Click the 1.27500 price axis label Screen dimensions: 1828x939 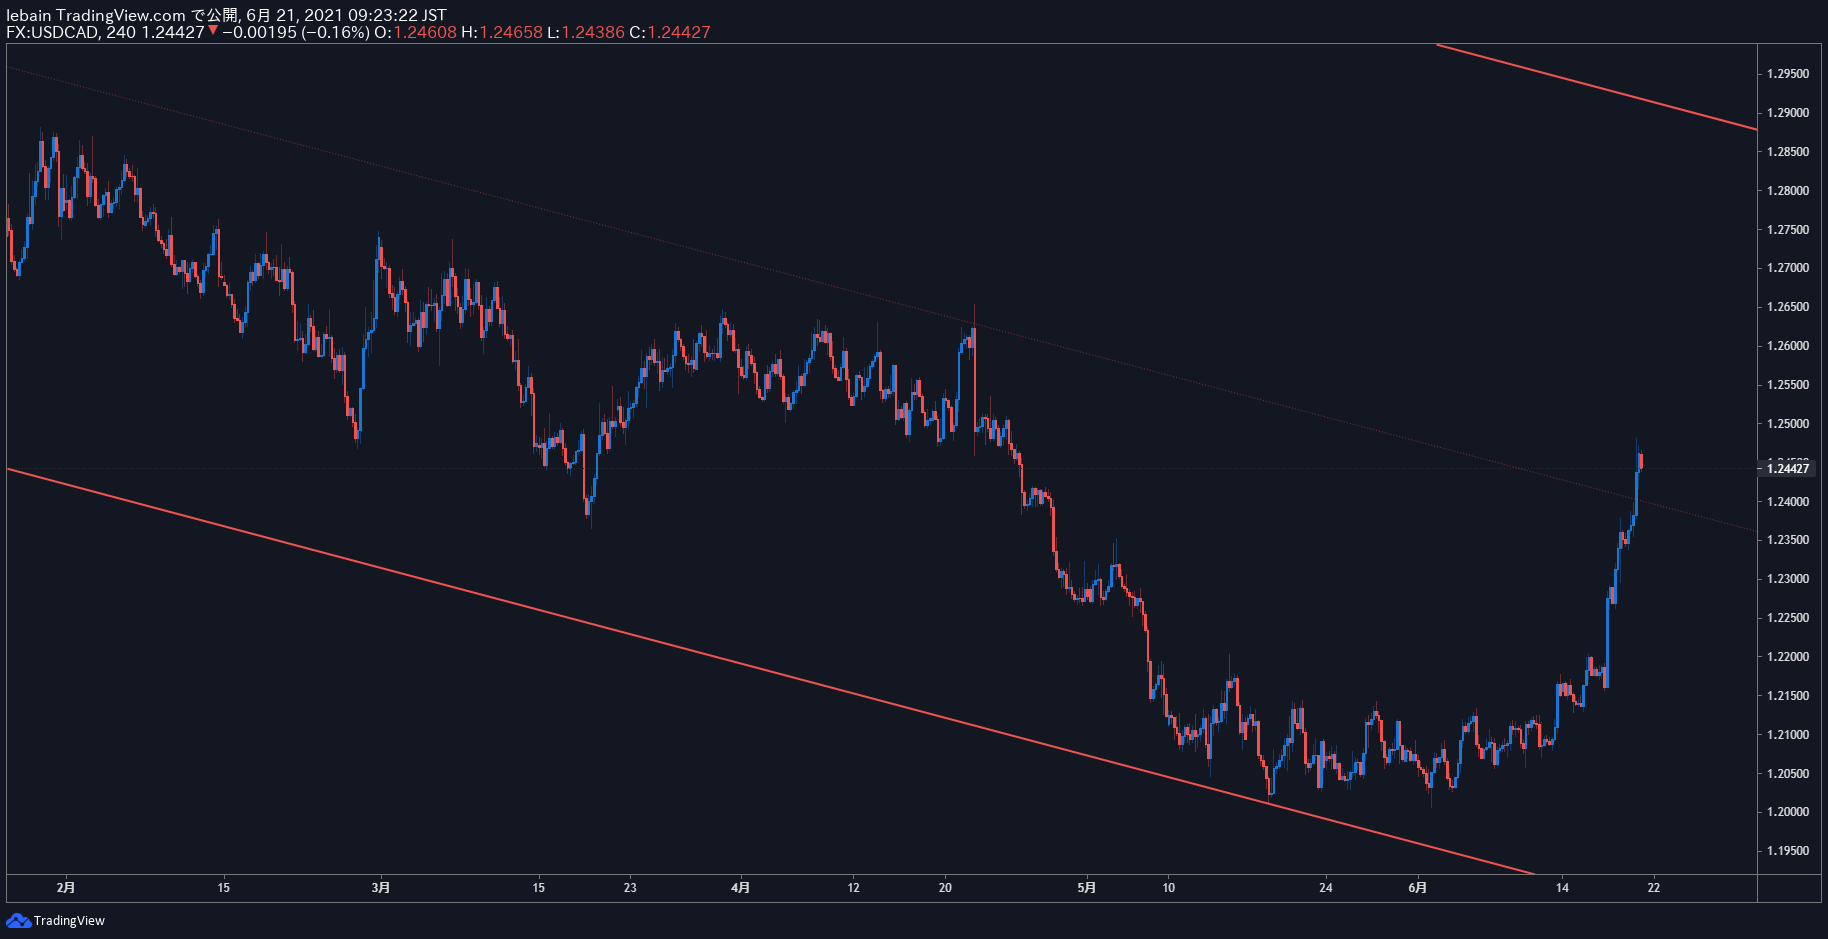(1788, 230)
